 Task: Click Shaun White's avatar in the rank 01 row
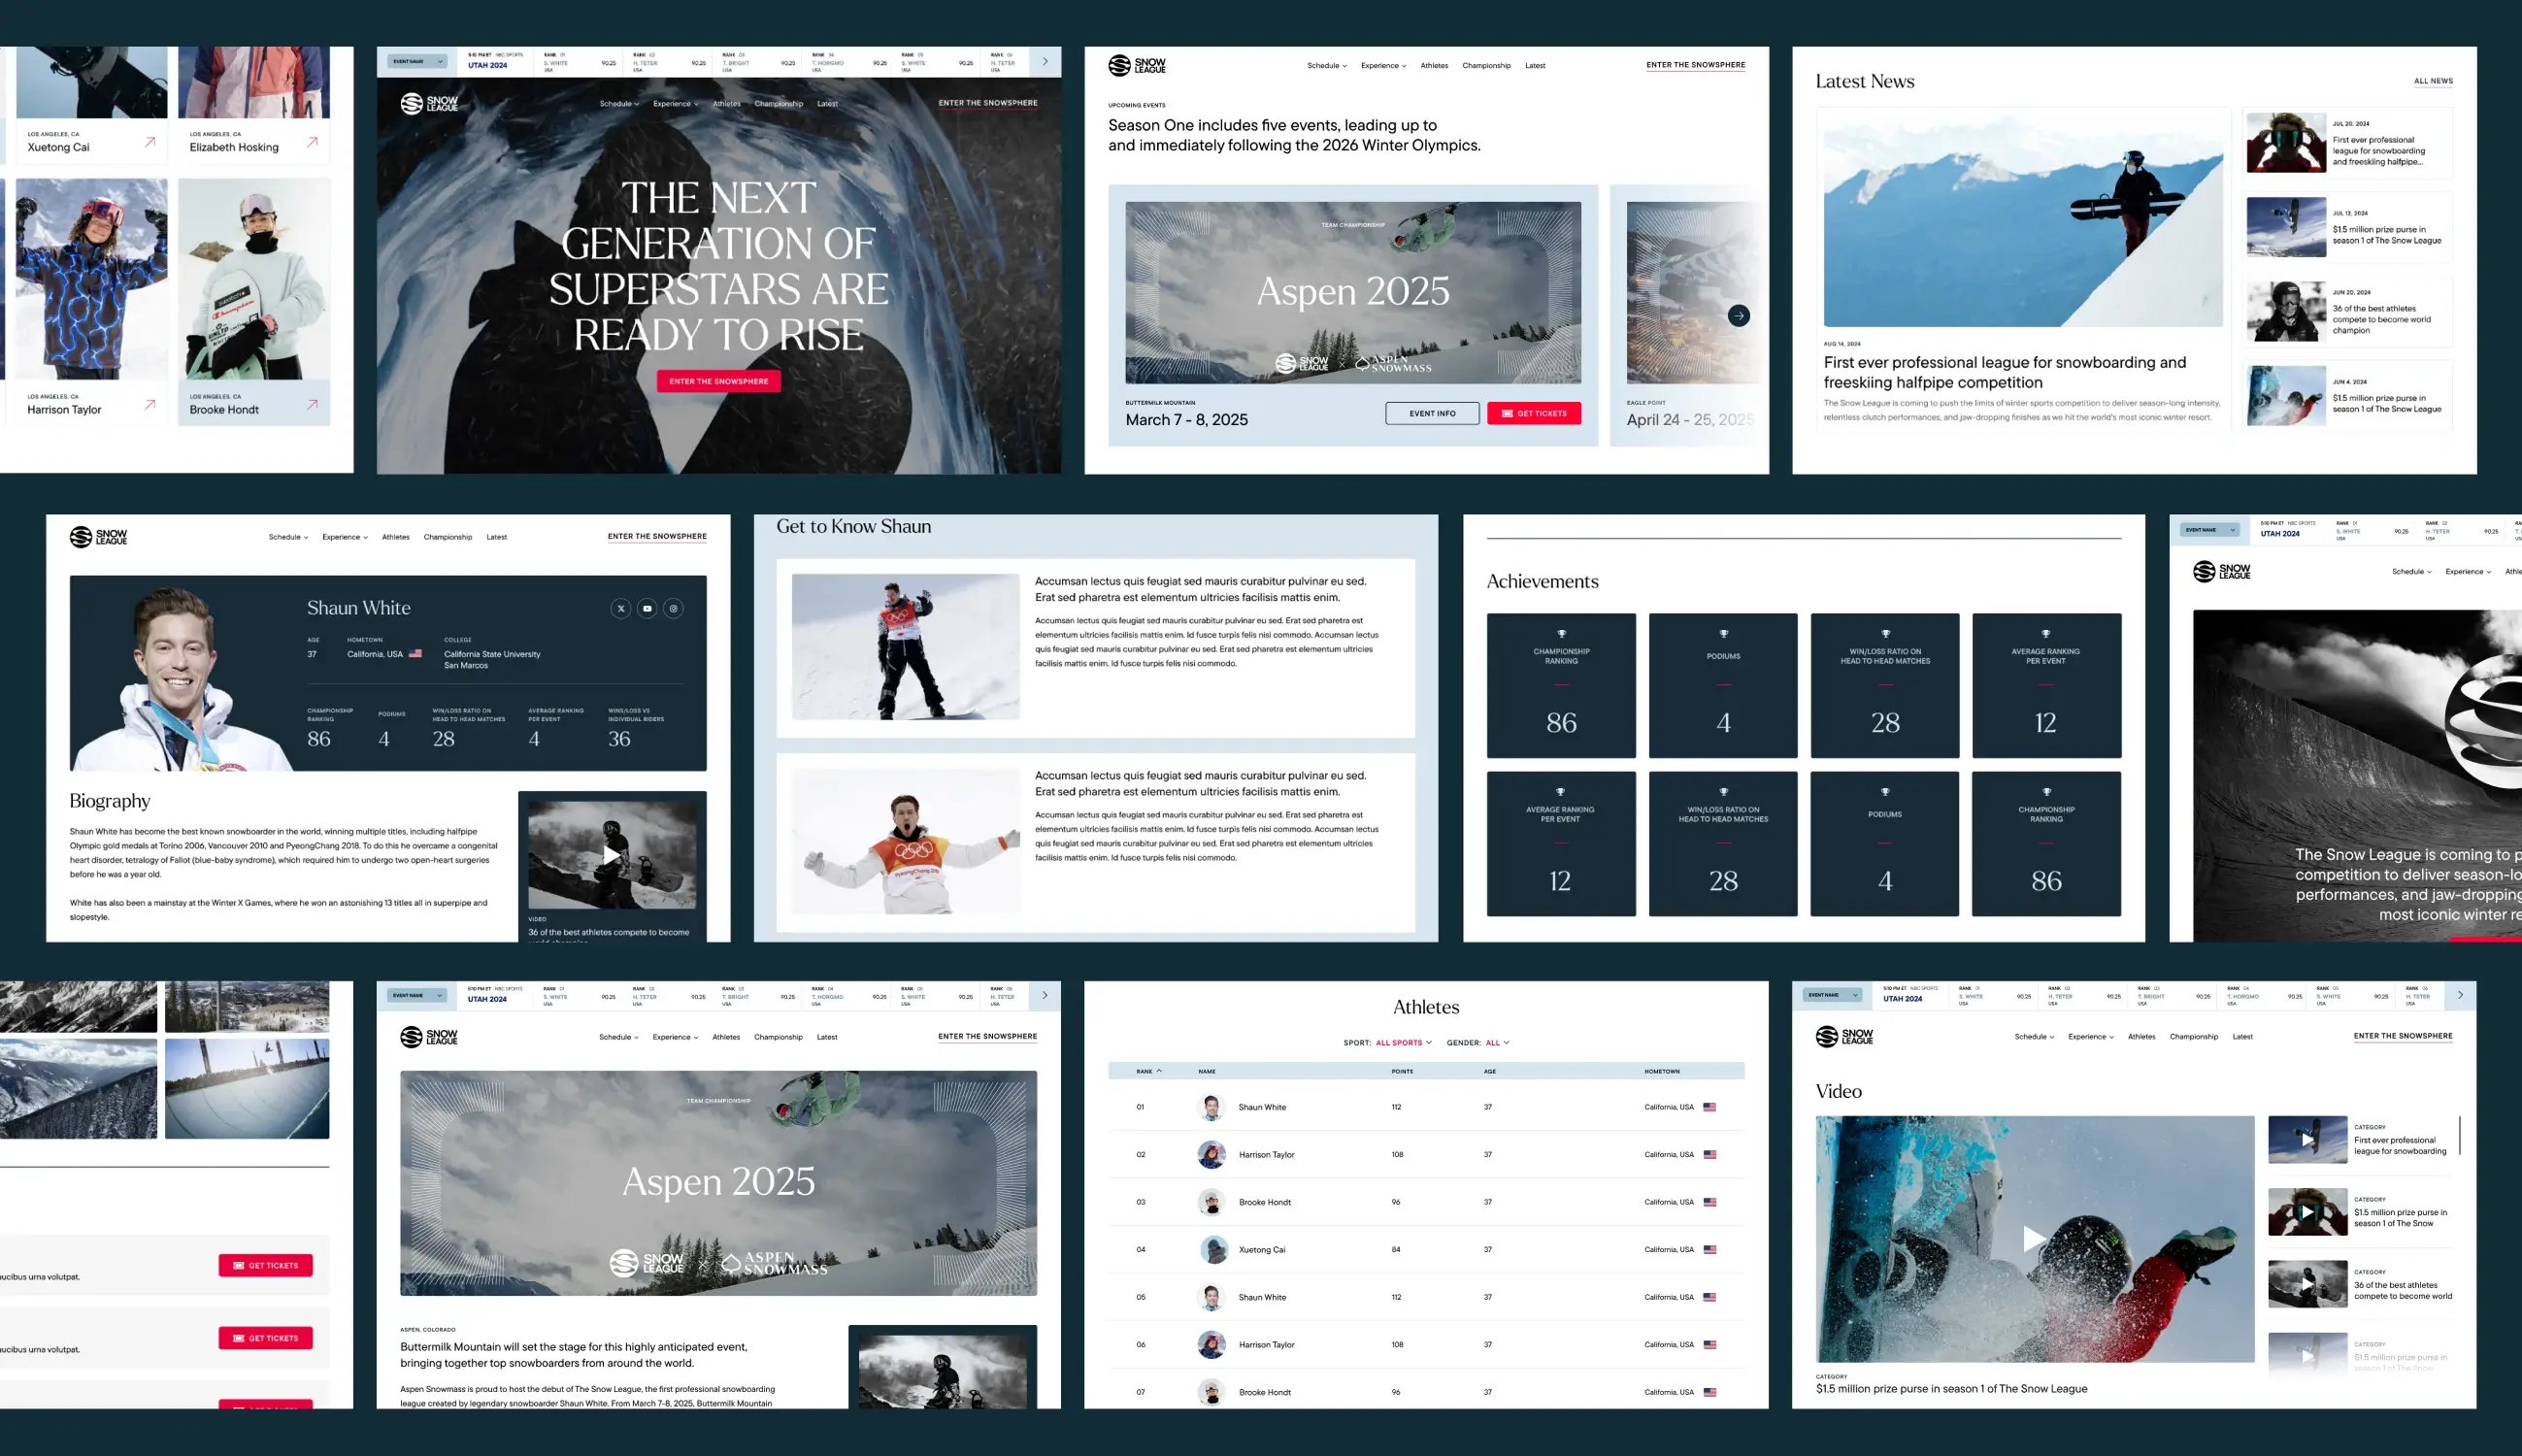click(x=1212, y=1107)
